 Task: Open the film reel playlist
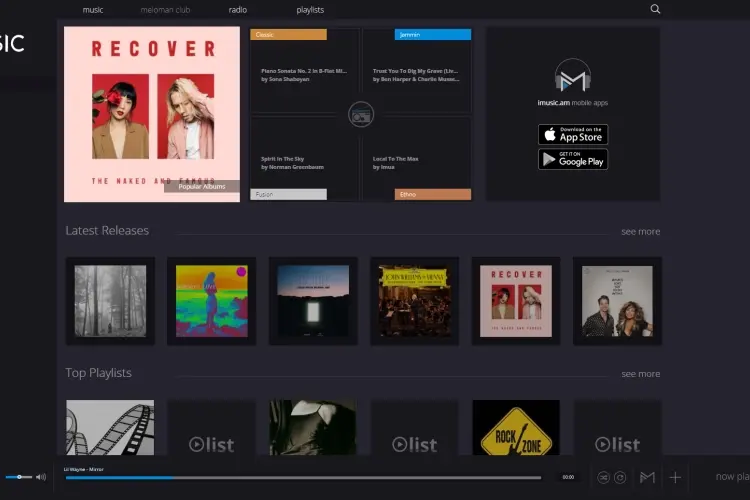110,427
